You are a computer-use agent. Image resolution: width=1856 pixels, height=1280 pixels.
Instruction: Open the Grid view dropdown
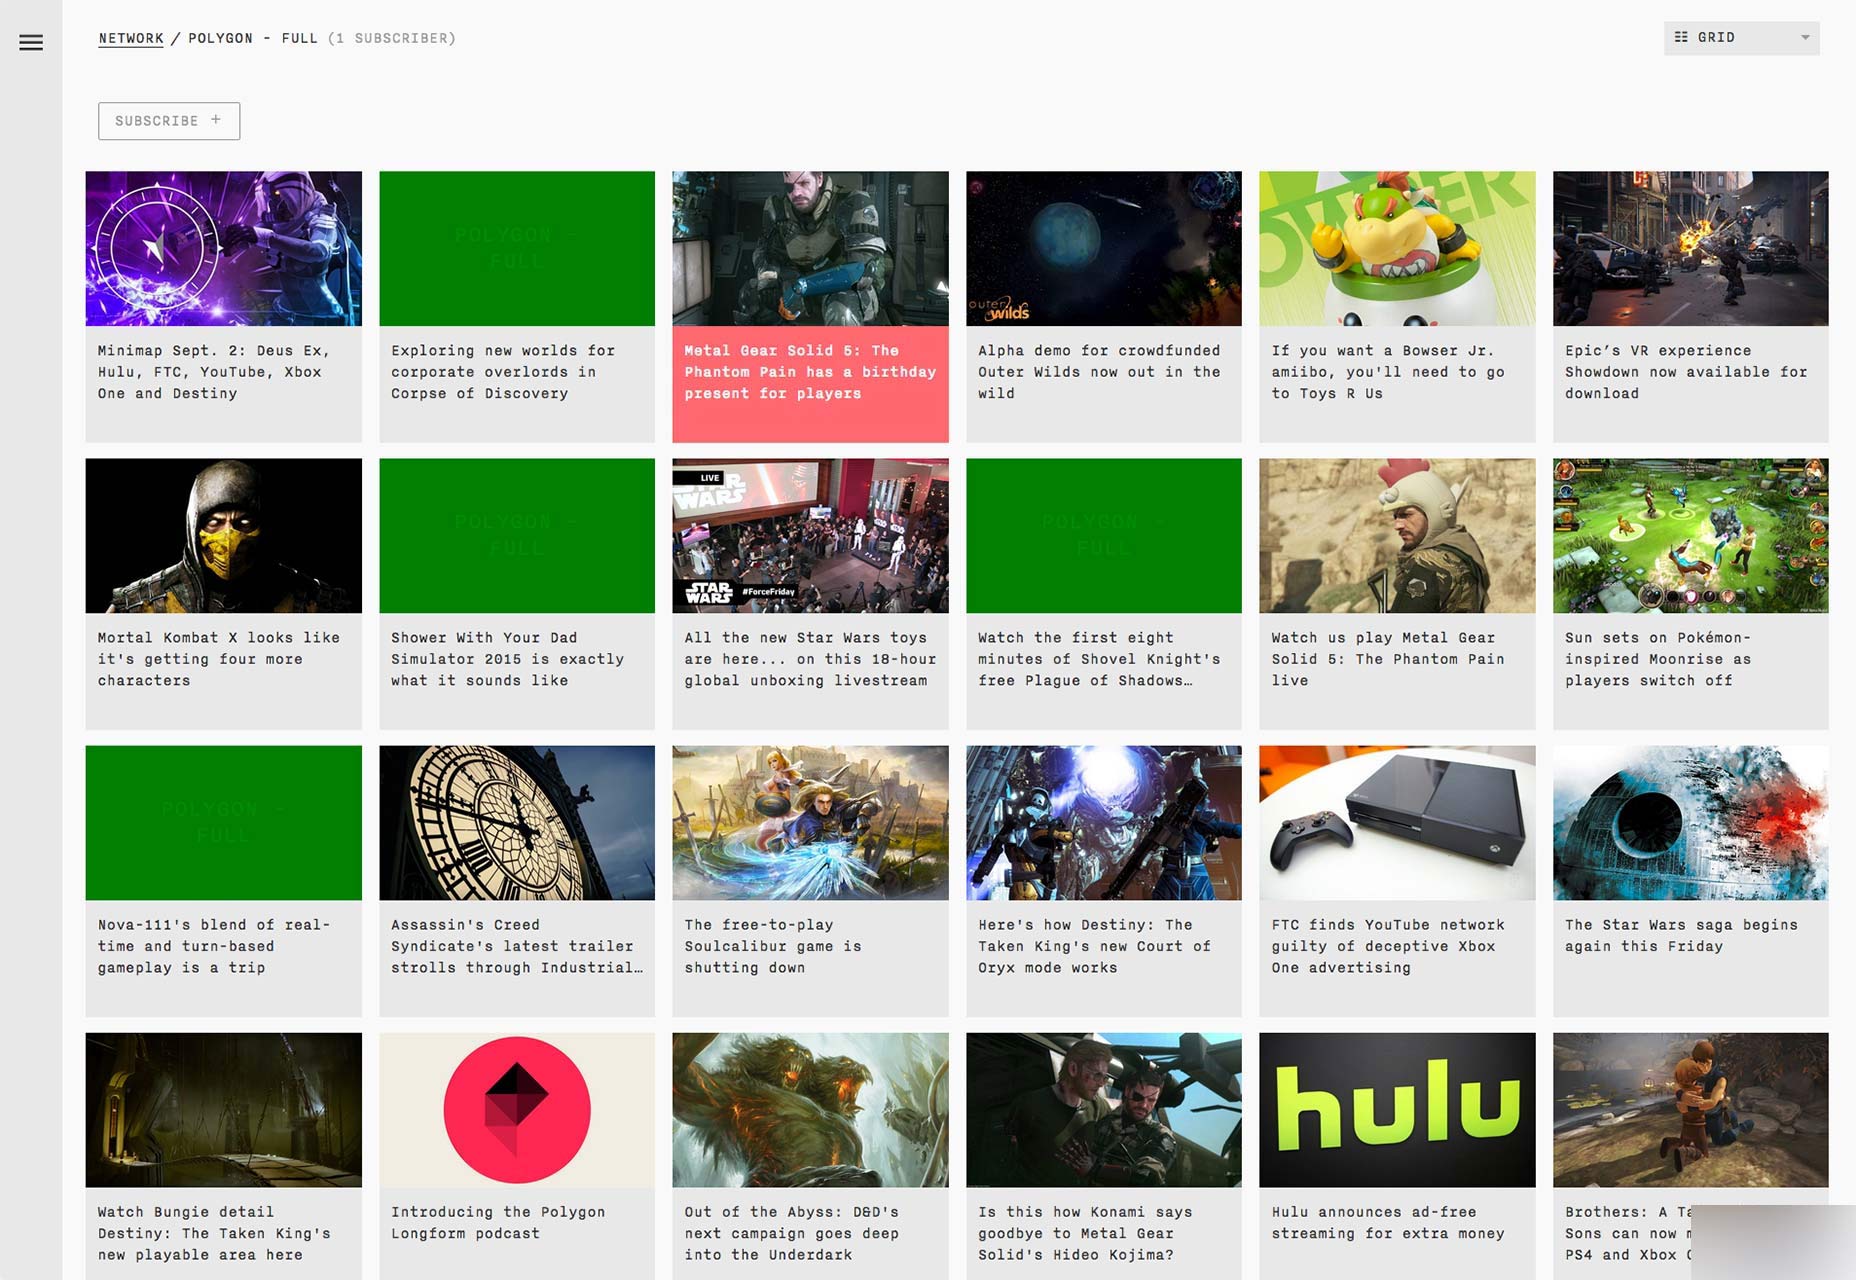tap(1741, 38)
